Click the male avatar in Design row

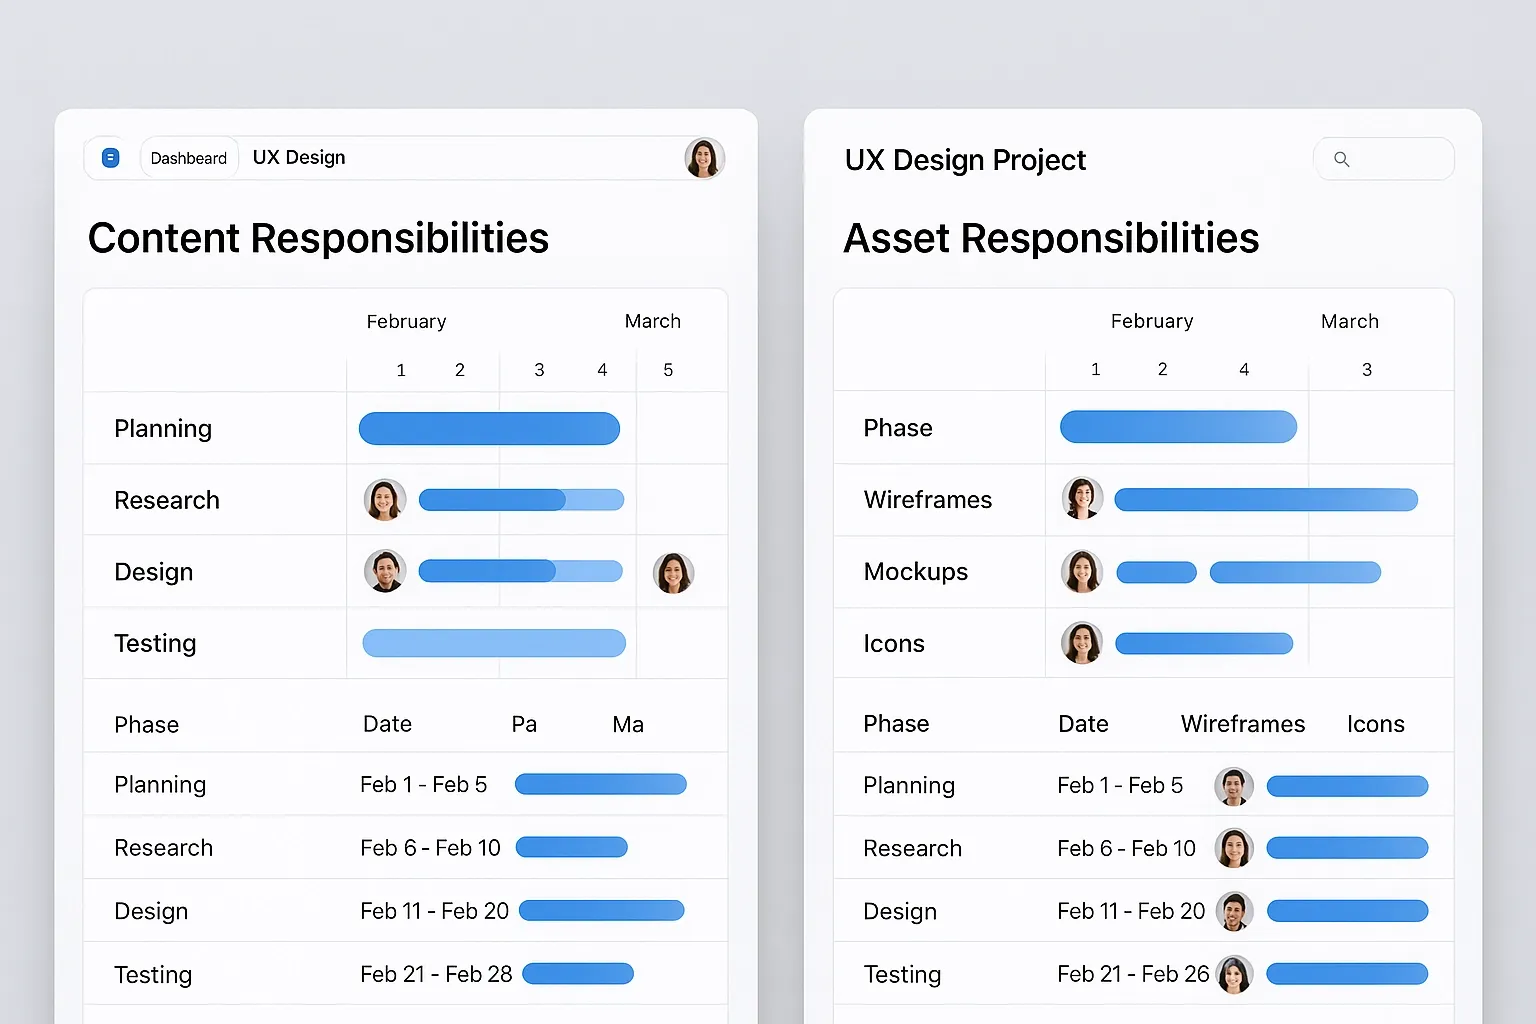(x=385, y=571)
